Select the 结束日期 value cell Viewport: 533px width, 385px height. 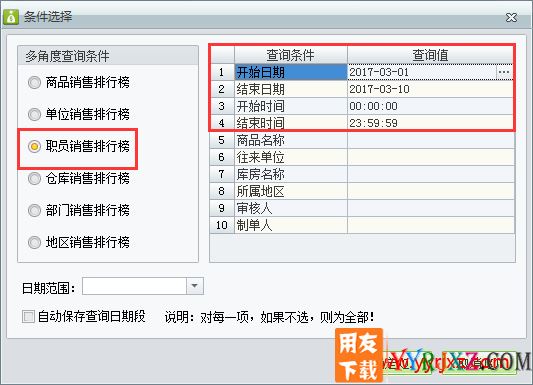click(x=430, y=89)
